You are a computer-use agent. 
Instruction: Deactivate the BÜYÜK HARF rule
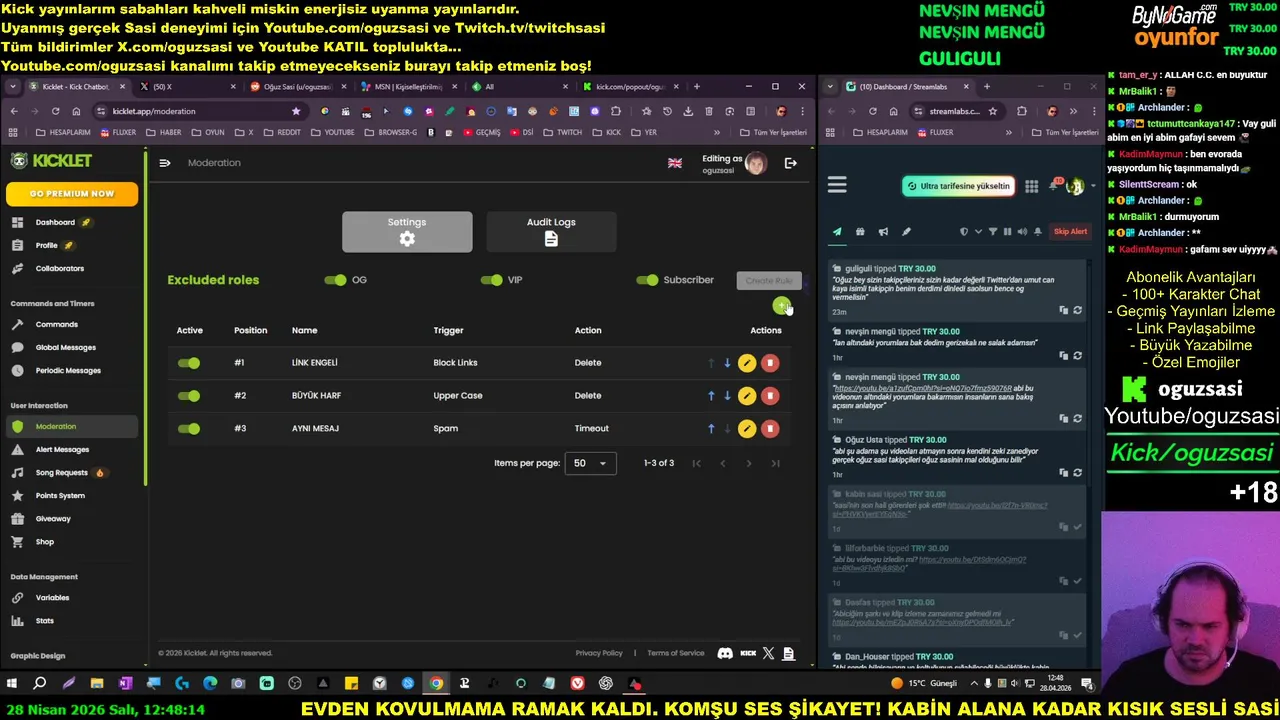pos(189,396)
